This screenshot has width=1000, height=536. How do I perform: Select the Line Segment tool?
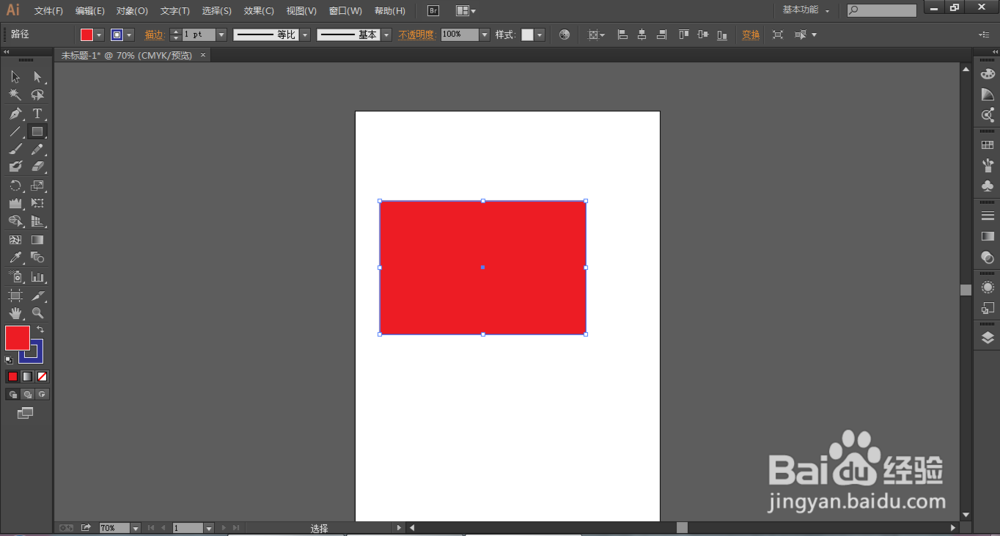click(x=16, y=131)
